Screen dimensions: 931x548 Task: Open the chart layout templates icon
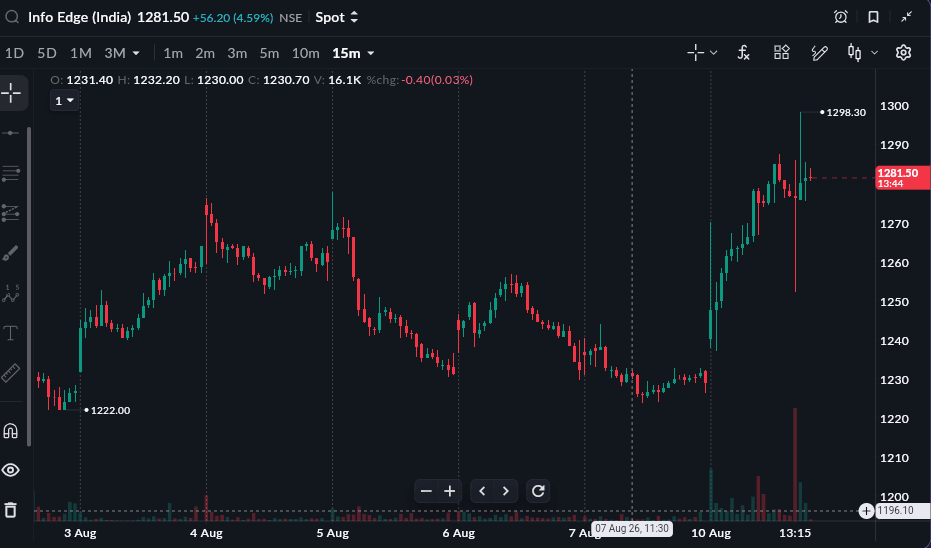[781, 52]
